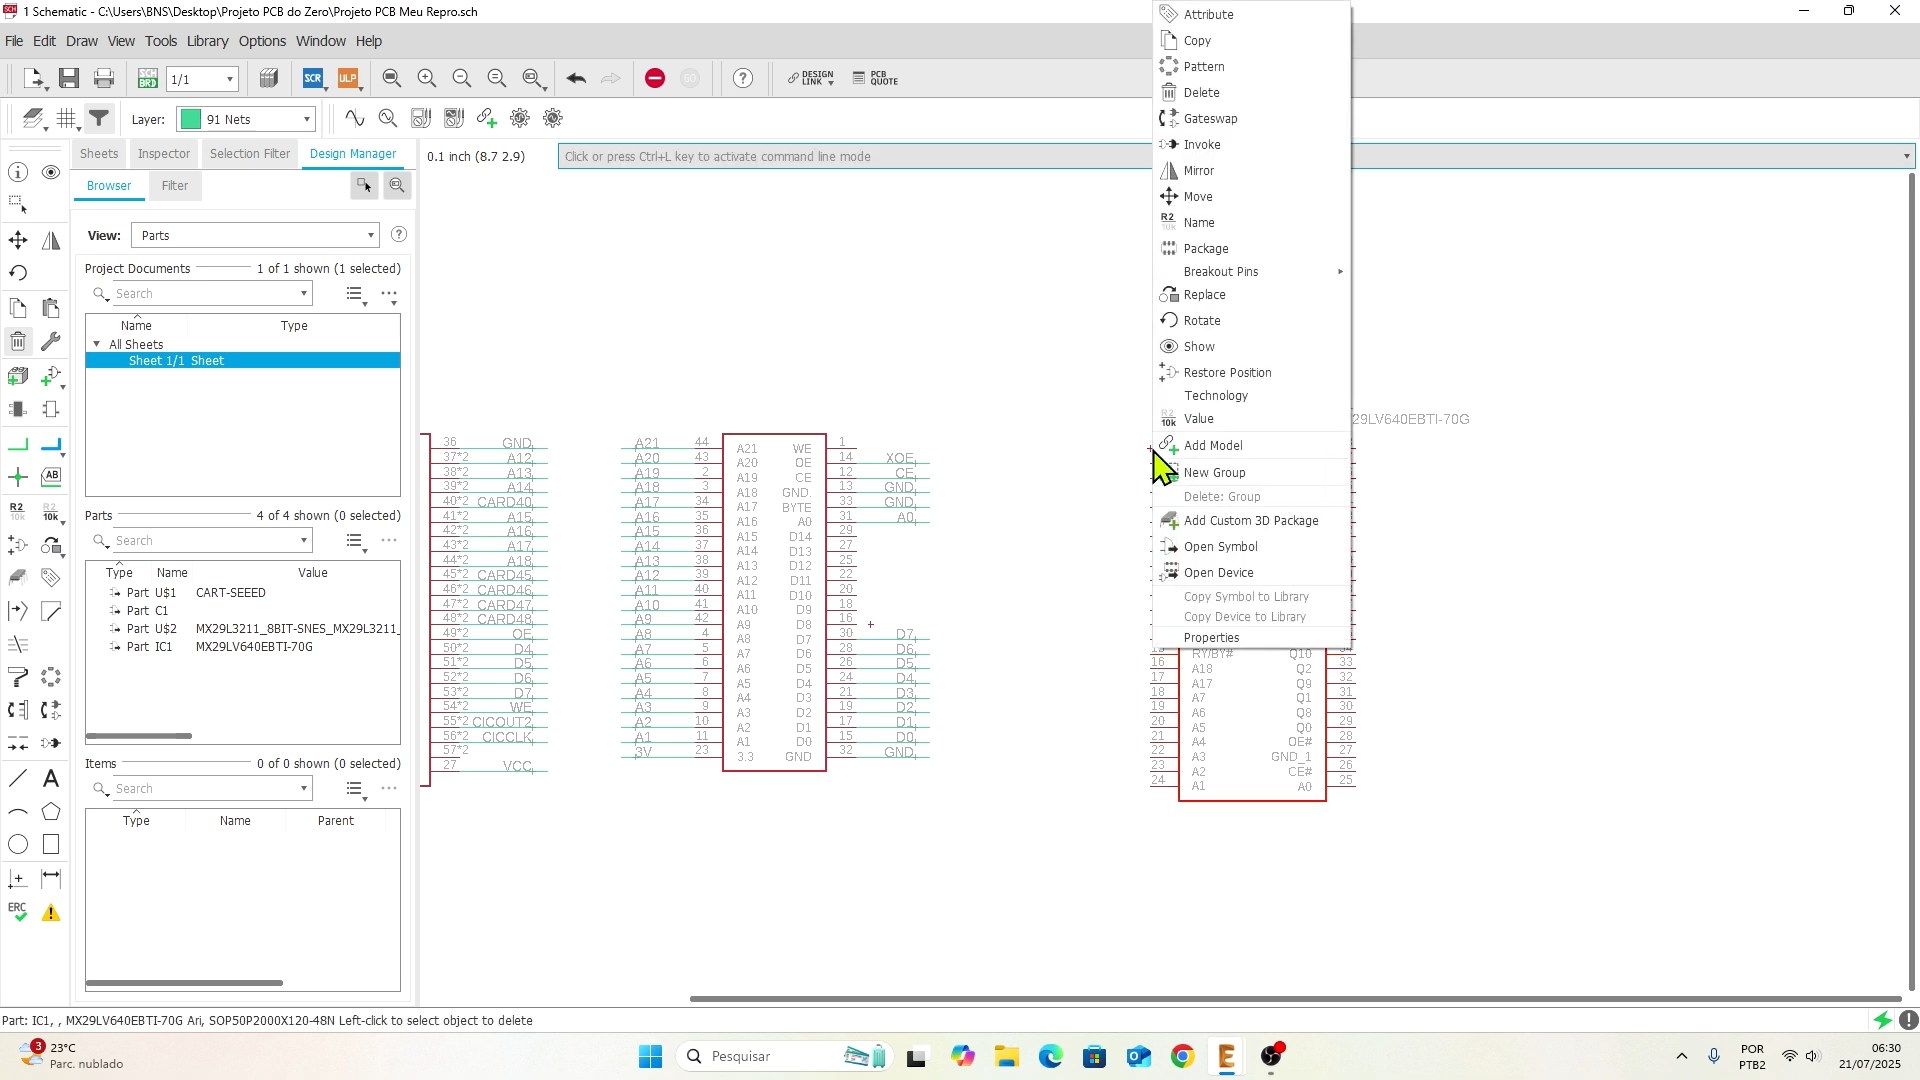Click the red Stop command icon

tap(655, 79)
